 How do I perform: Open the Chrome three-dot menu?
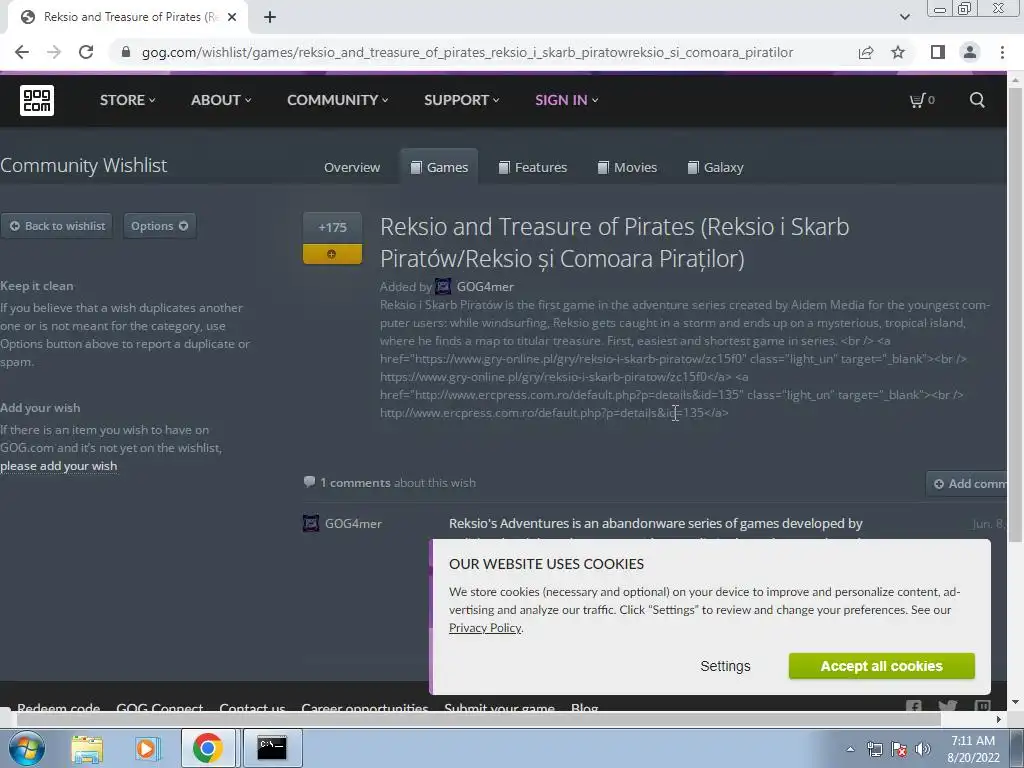pos(1002,52)
